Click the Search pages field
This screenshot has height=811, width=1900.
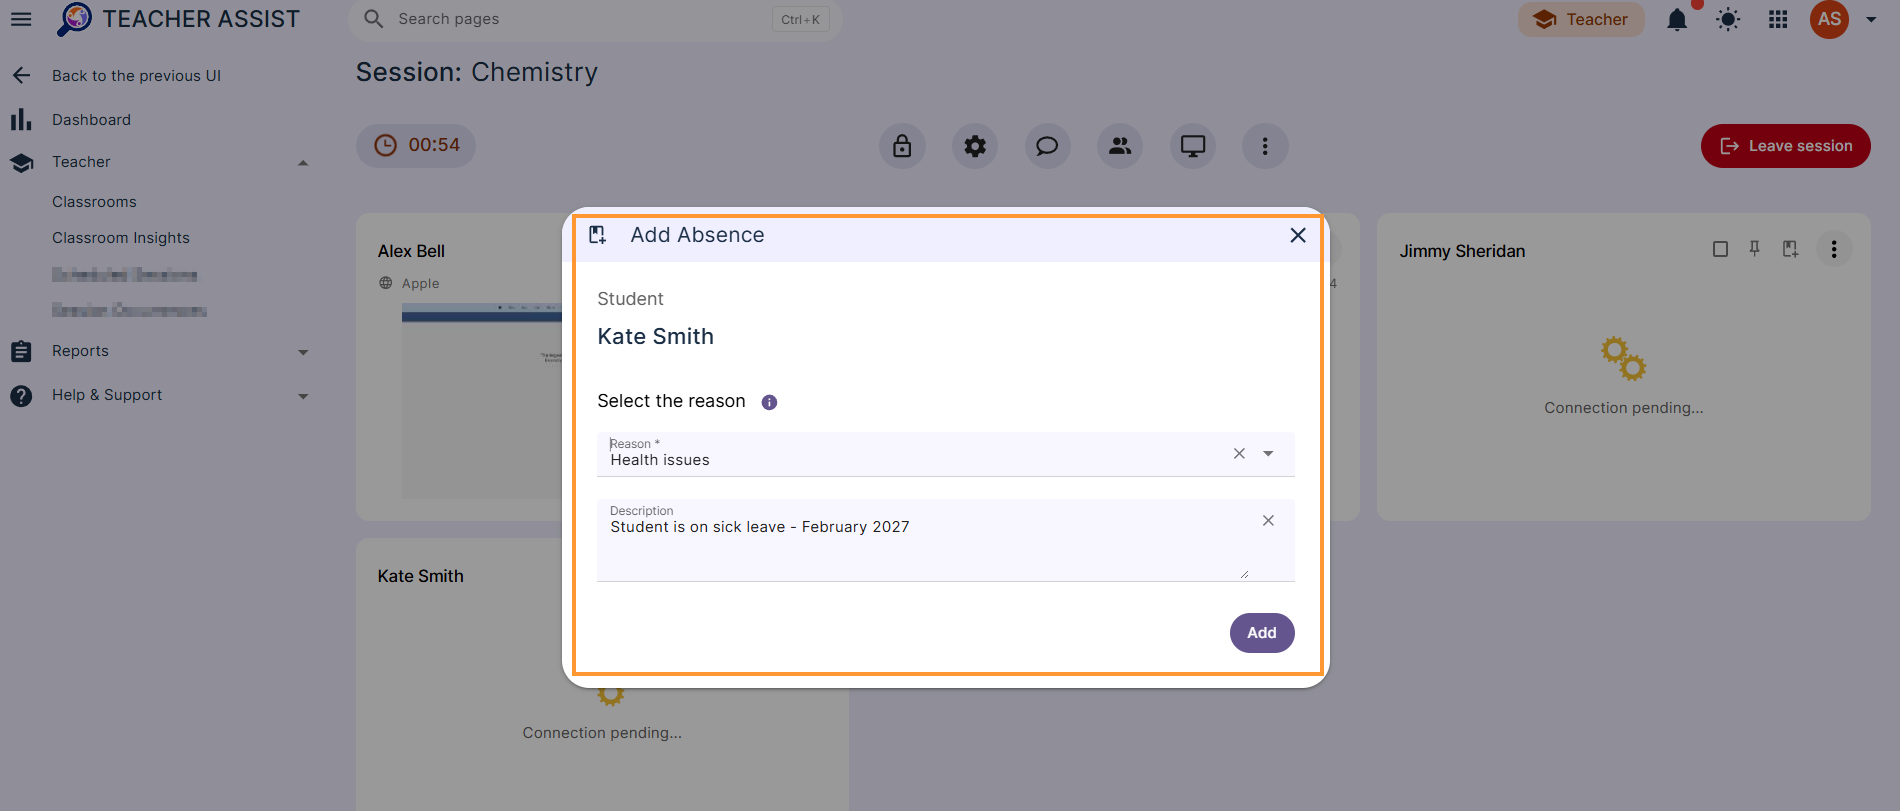(x=595, y=19)
